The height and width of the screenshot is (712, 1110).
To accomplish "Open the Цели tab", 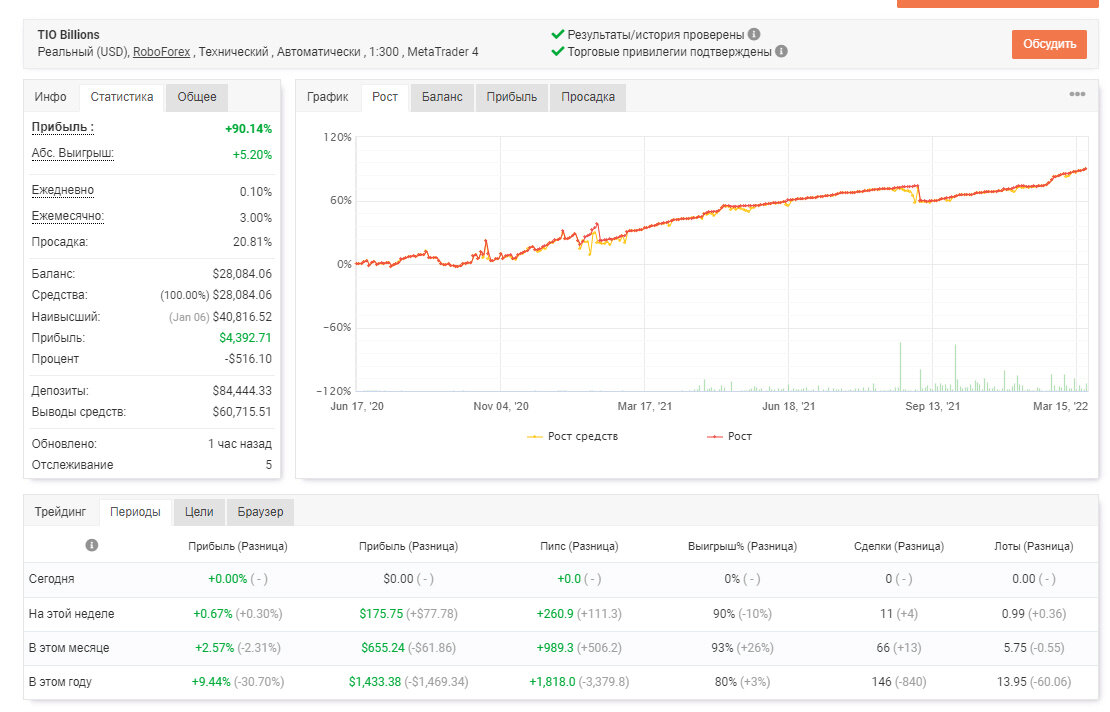I will pos(199,512).
